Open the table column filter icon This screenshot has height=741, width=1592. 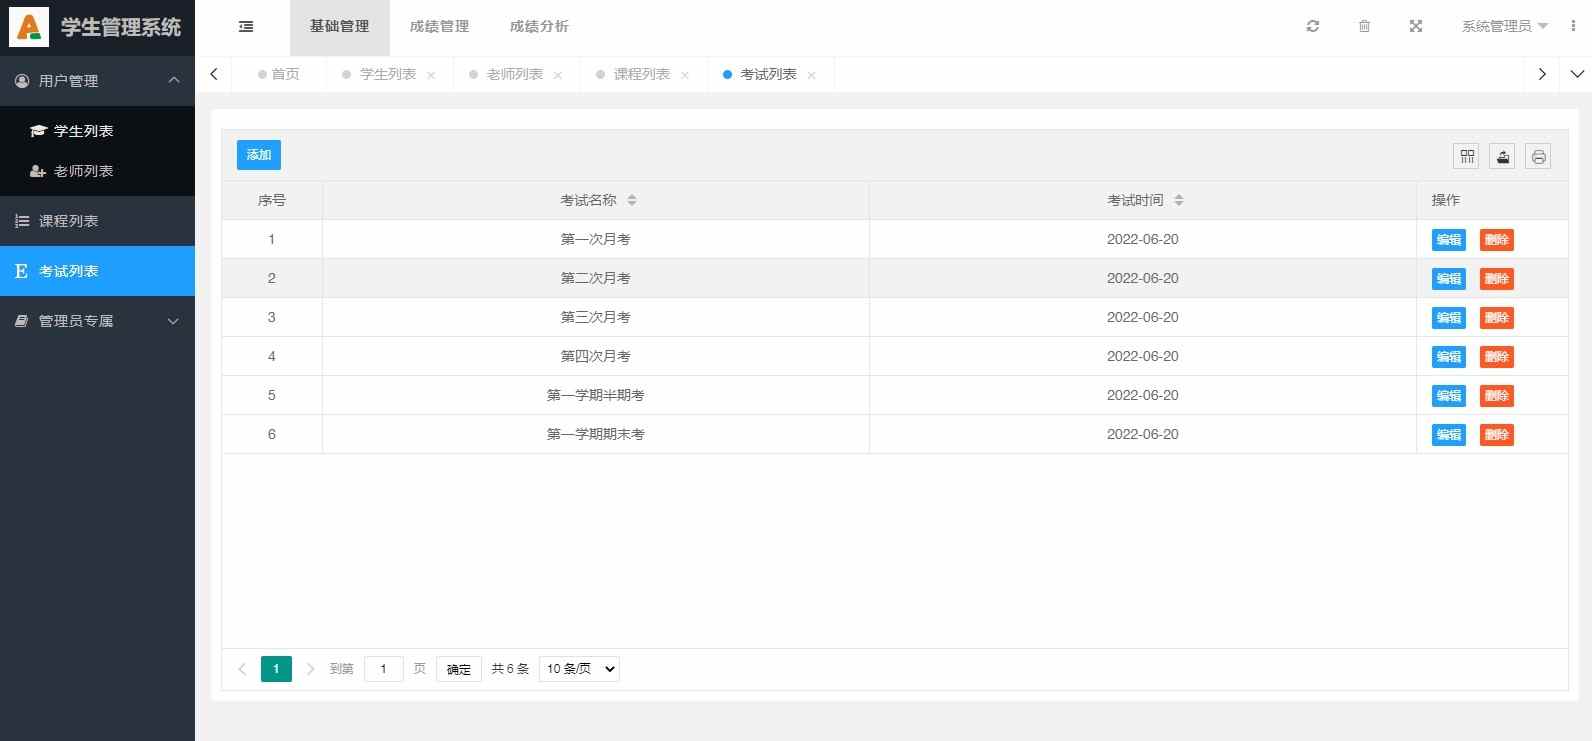point(1467,156)
